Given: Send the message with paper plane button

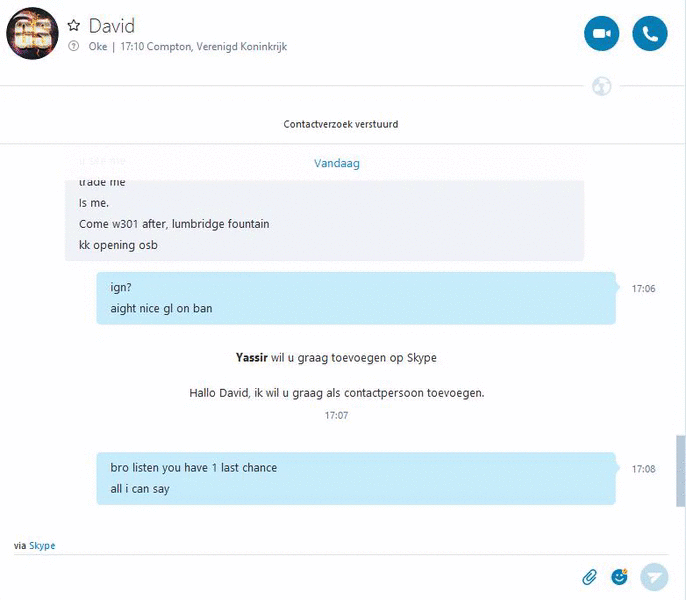Looking at the screenshot, I should tap(654, 577).
